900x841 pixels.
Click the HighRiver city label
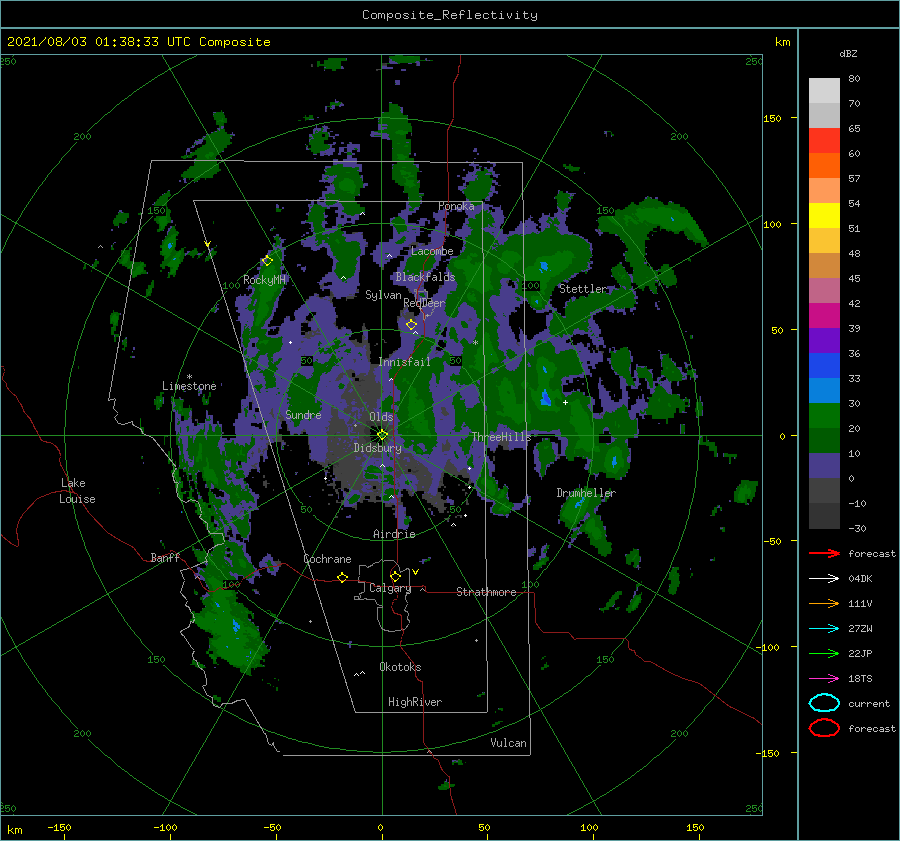point(415,702)
